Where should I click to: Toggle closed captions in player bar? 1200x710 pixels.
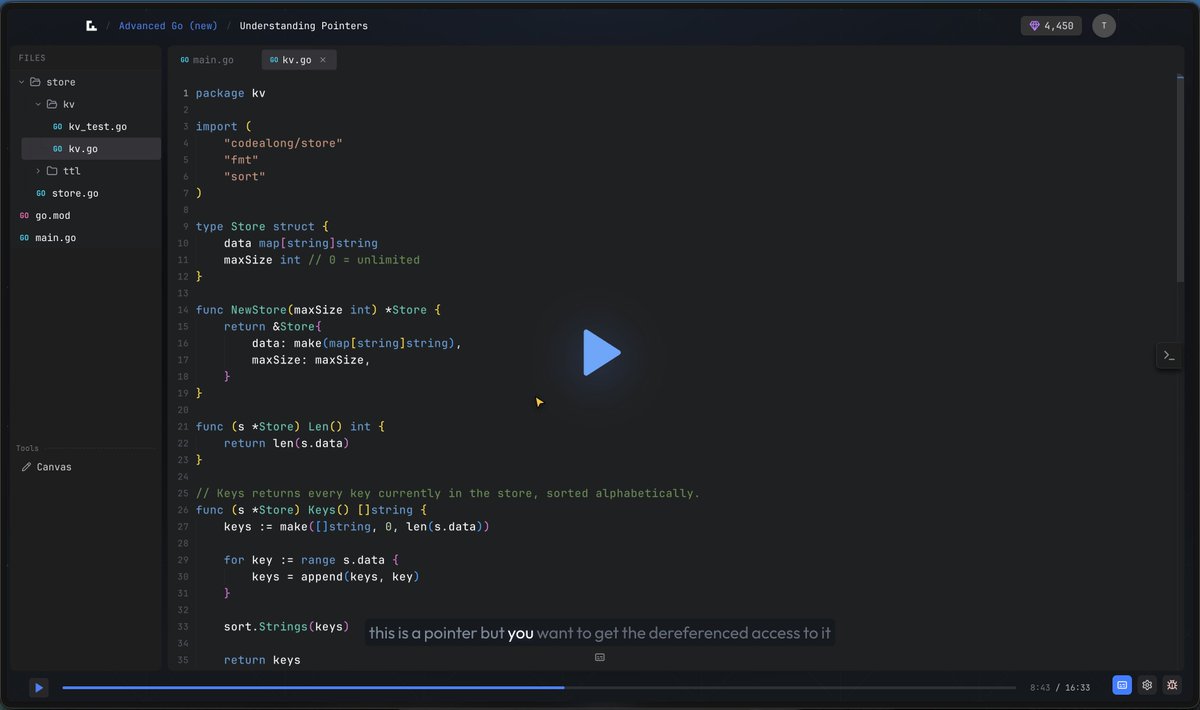[x=1122, y=685]
